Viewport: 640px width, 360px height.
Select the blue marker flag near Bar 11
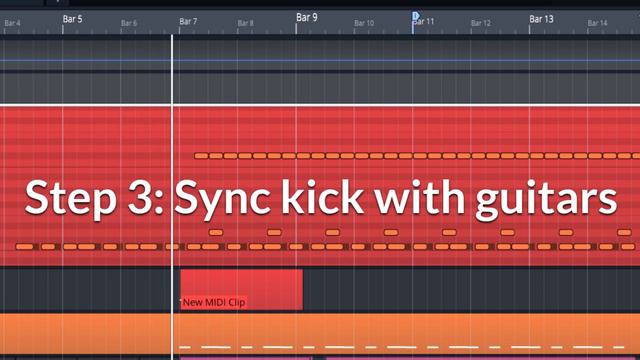415,16
